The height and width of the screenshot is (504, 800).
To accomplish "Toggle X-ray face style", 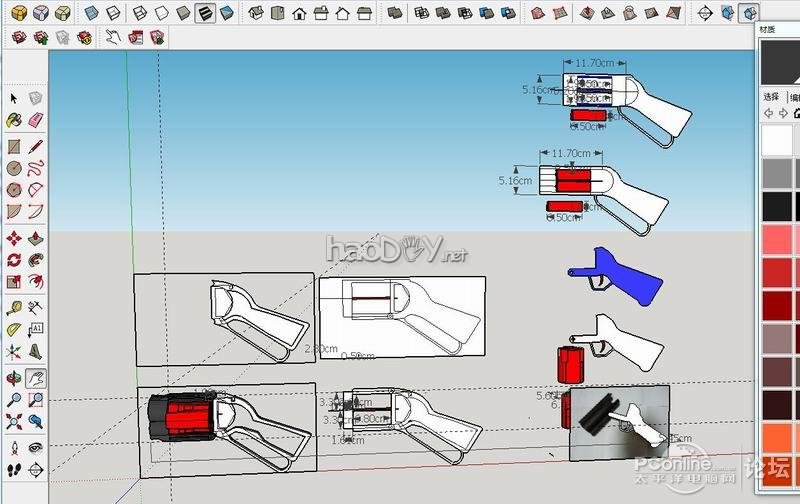I will pyautogui.click(x=92, y=13).
